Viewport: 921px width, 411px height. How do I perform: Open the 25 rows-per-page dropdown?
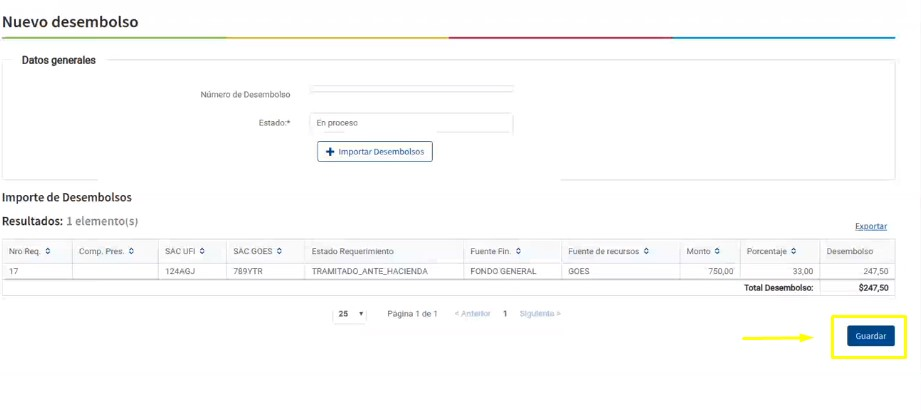click(x=350, y=314)
